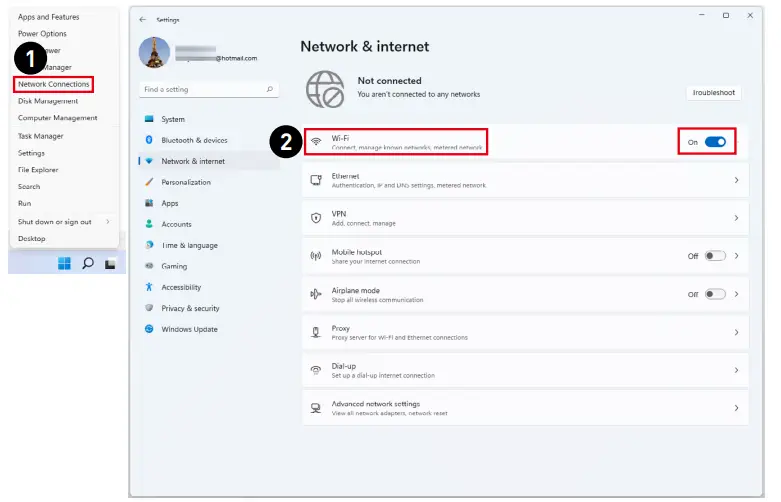Viewport: 781px width, 502px height.
Task: Click the Find a setting search box
Action: 203,89
